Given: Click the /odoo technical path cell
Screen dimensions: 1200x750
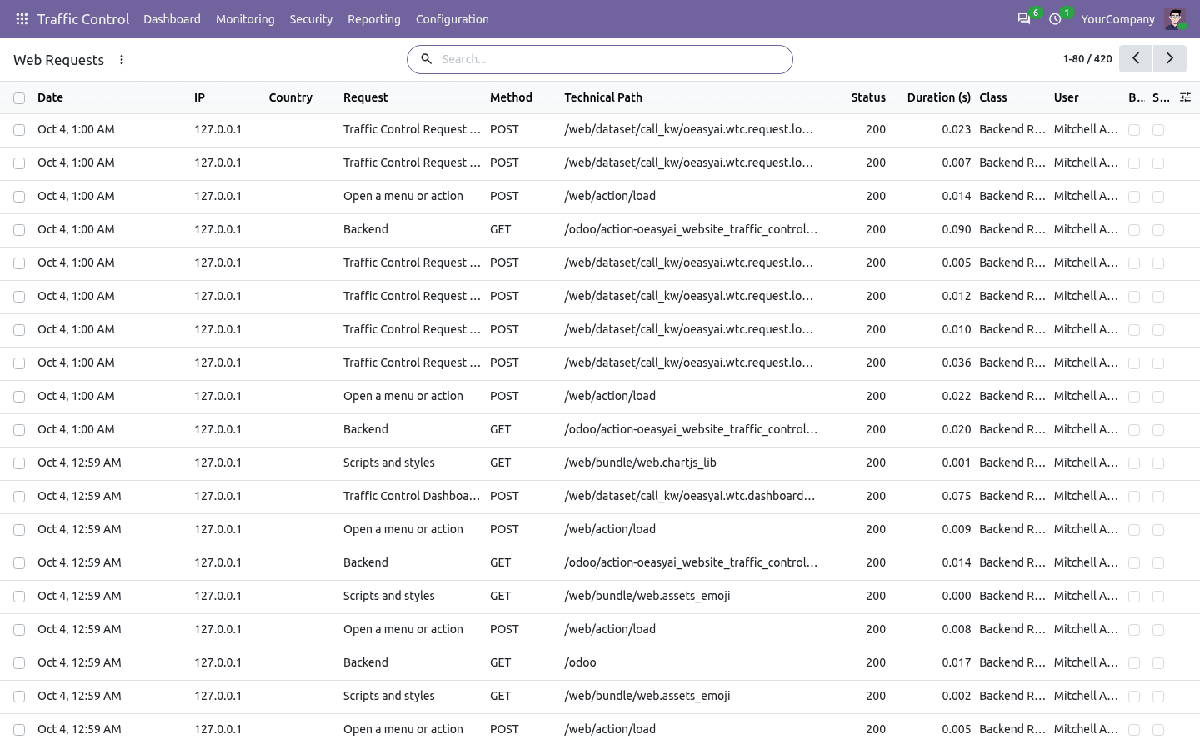Looking at the screenshot, I should point(580,663).
